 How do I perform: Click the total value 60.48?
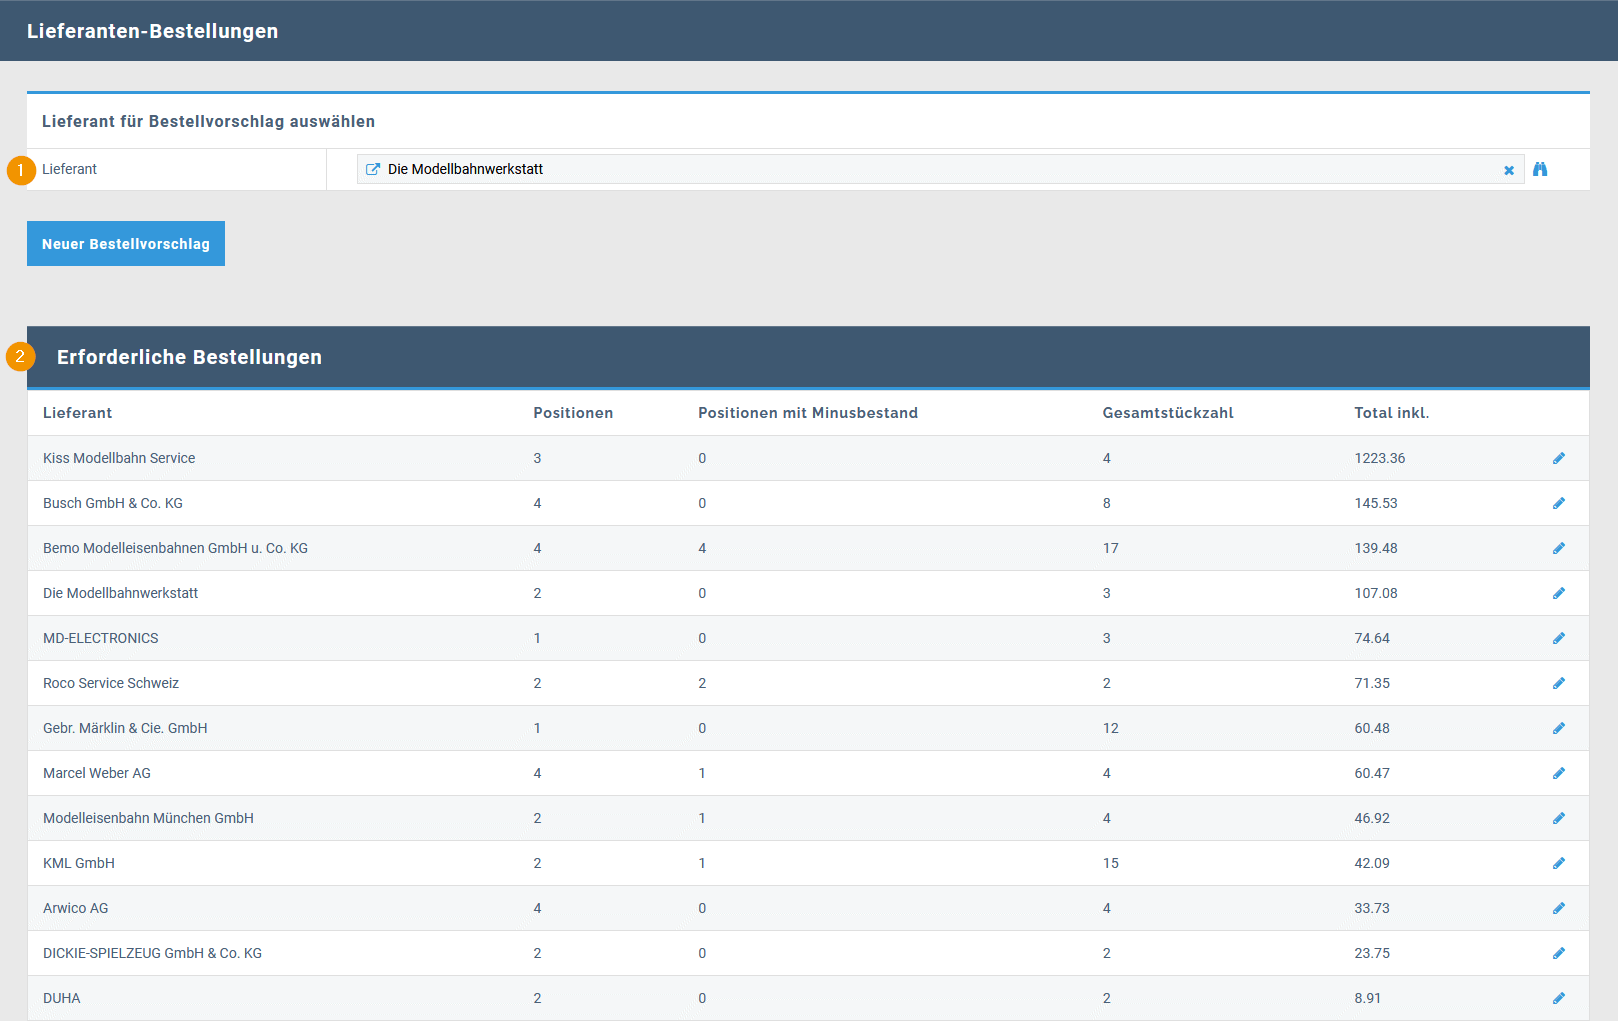click(1372, 728)
